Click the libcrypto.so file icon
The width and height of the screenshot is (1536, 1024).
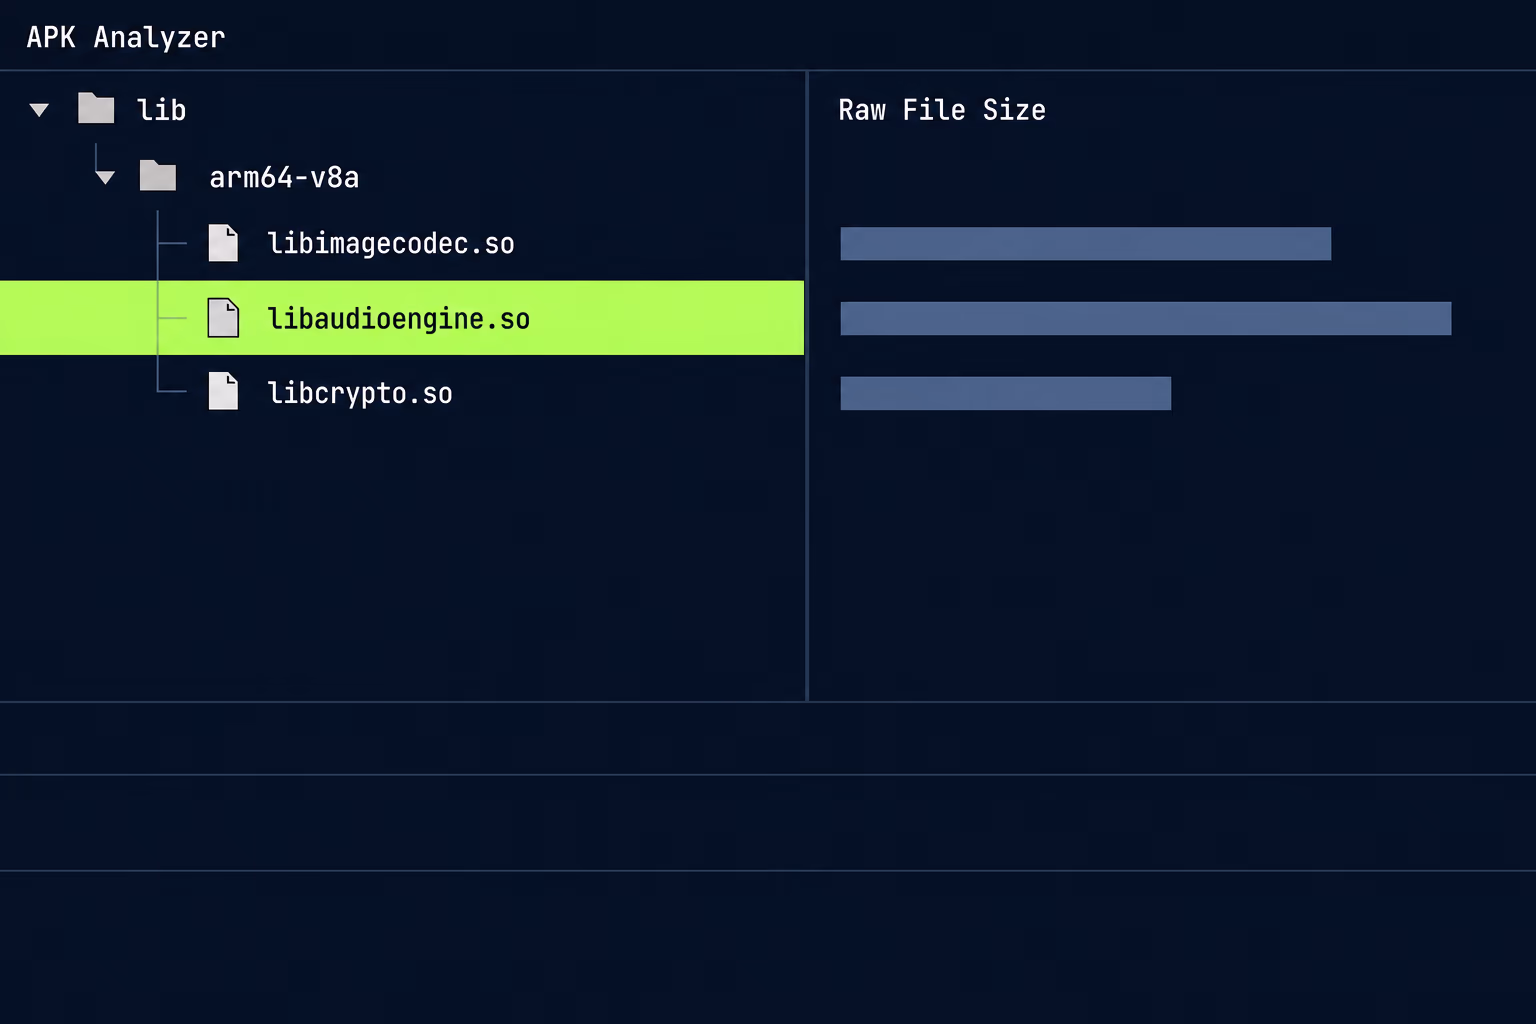coord(223,391)
